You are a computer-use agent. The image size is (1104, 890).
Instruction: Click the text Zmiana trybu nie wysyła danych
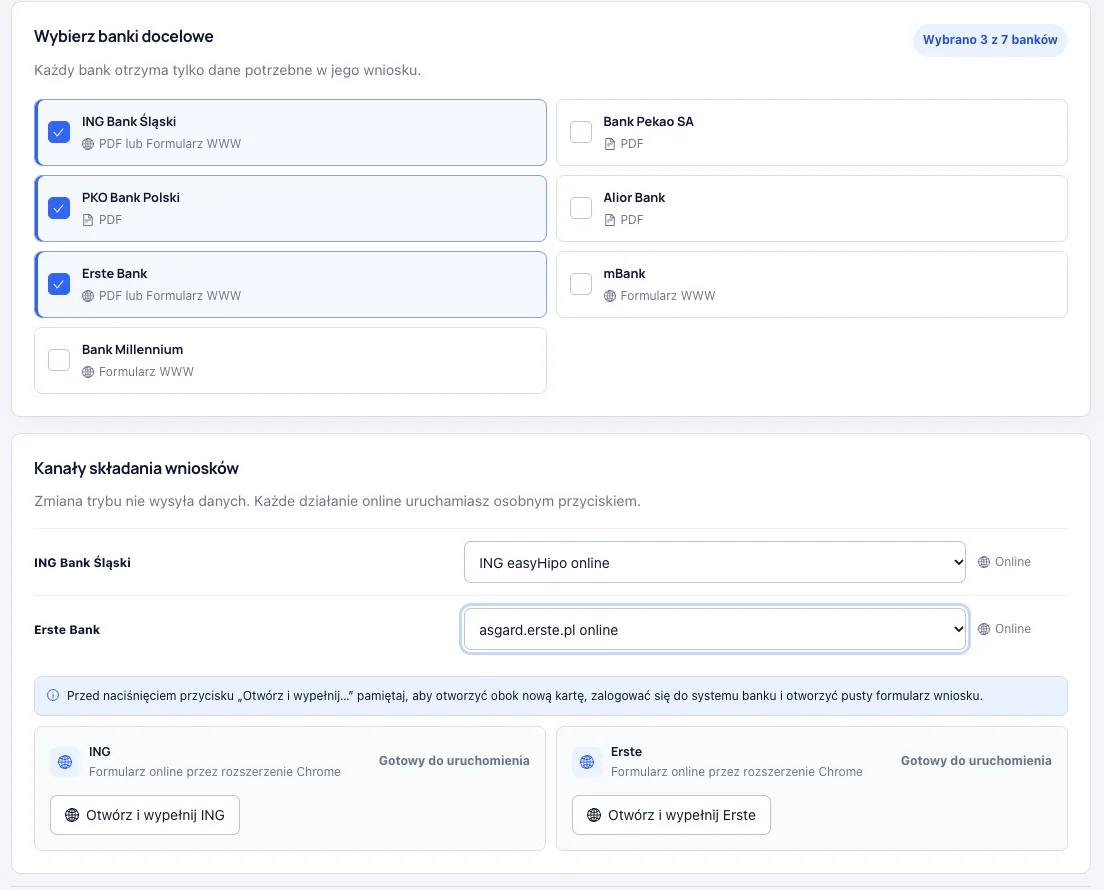pyautogui.click(x=142, y=501)
